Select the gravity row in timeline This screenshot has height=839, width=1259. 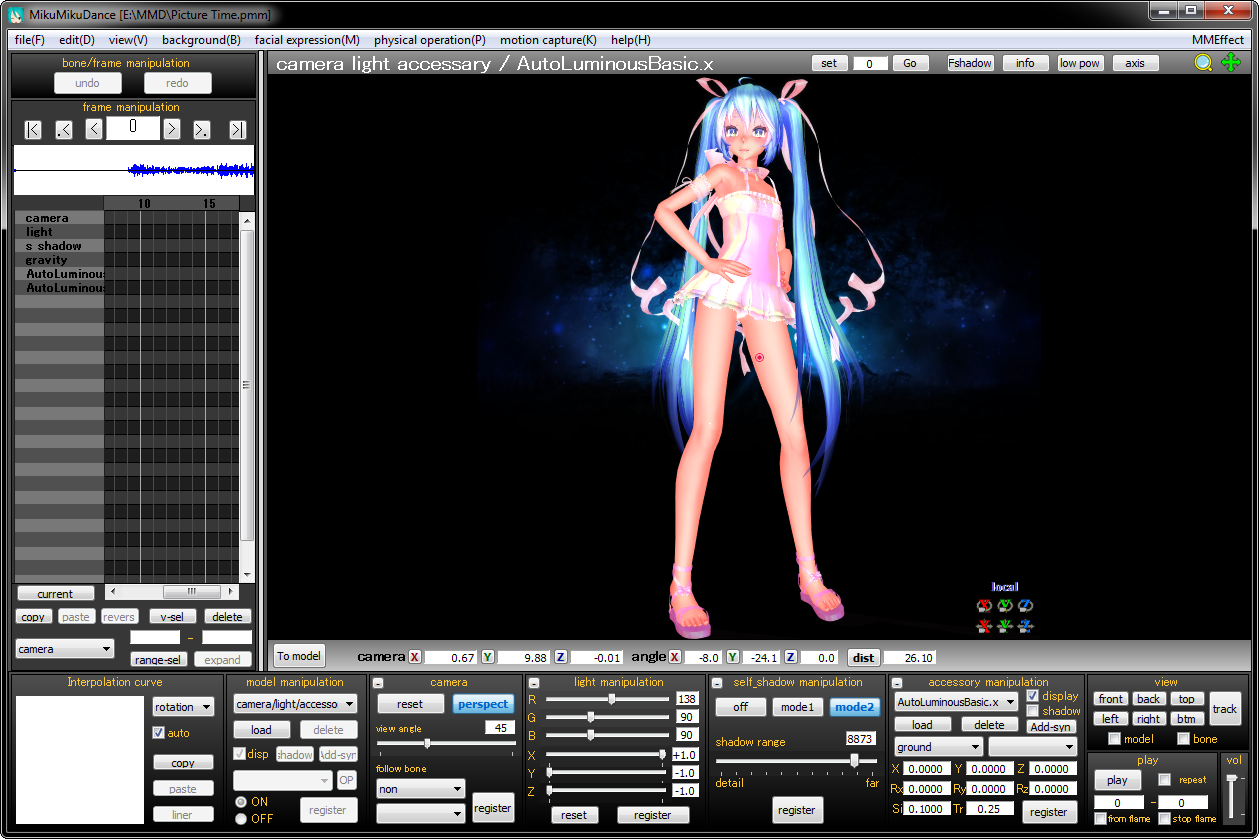coord(59,260)
